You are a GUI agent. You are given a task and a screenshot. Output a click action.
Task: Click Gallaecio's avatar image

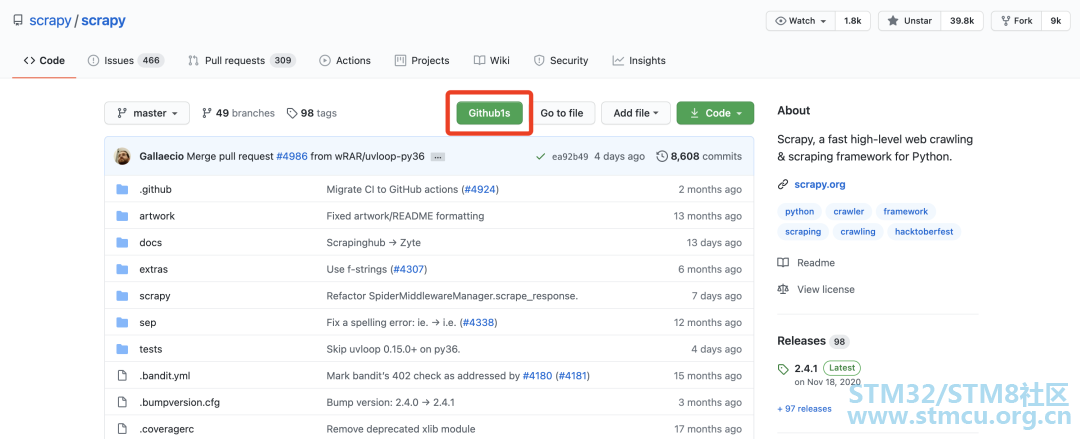tap(122, 156)
